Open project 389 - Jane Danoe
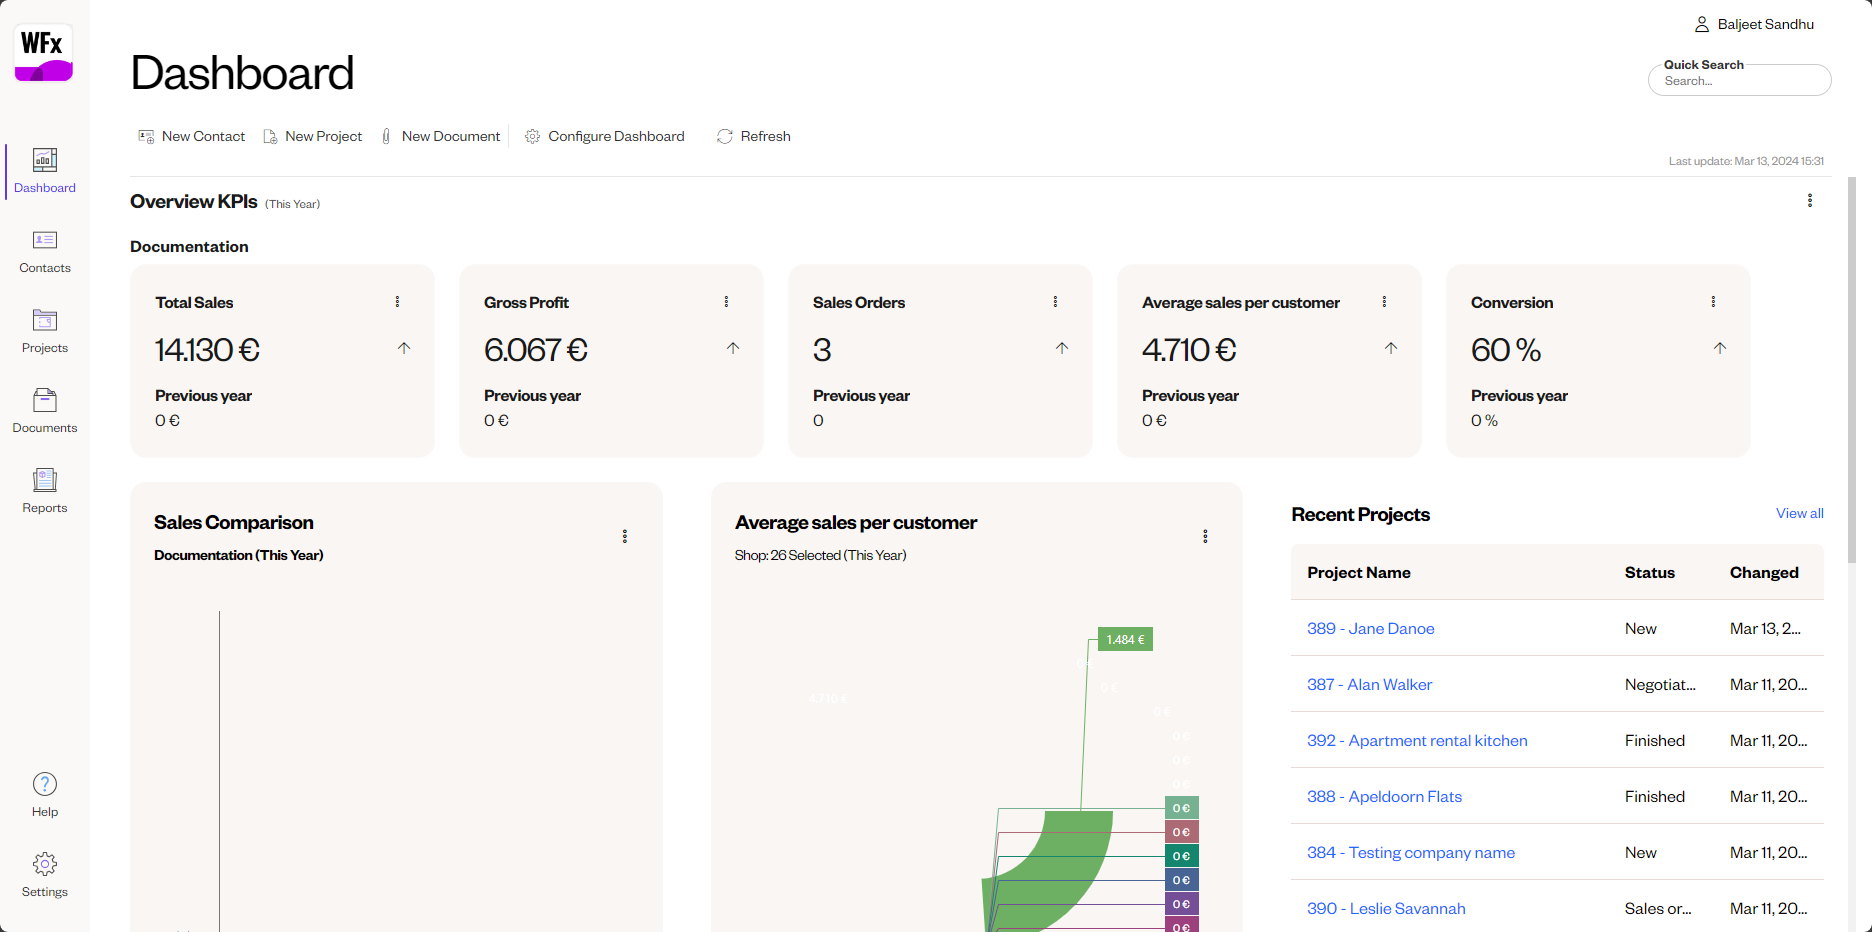This screenshot has width=1872, height=932. [1371, 628]
